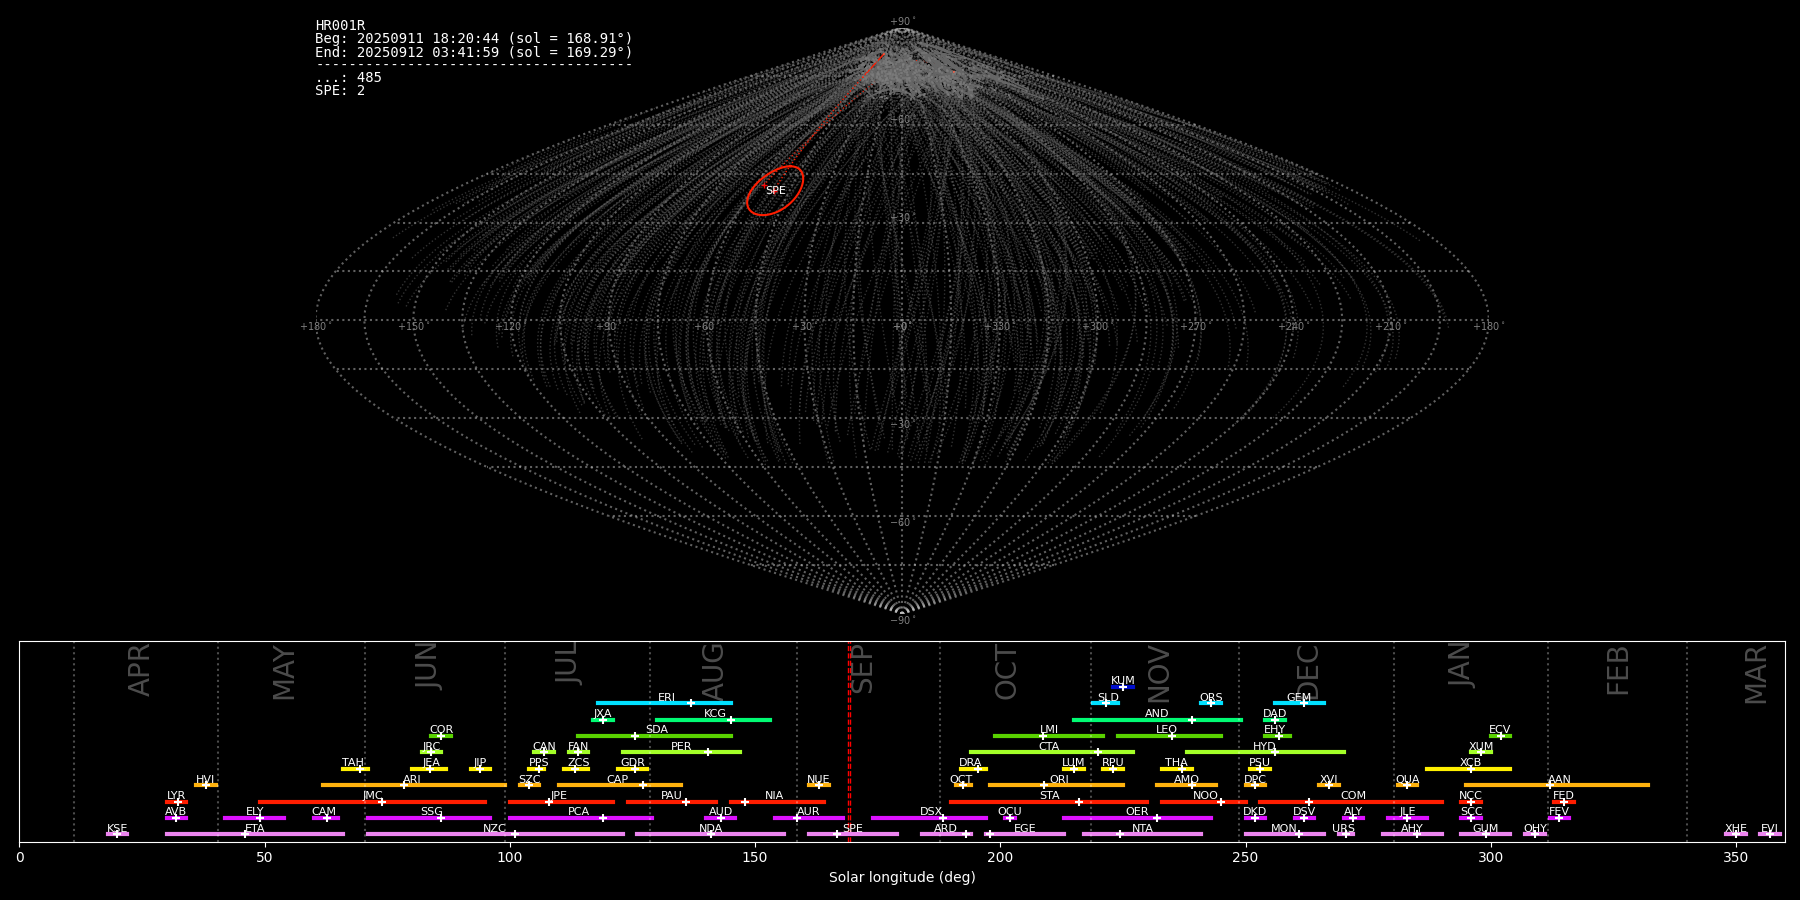The width and height of the screenshot is (1800, 900).
Task: Click the '...: 485' count text
Action: pyautogui.click(x=348, y=78)
